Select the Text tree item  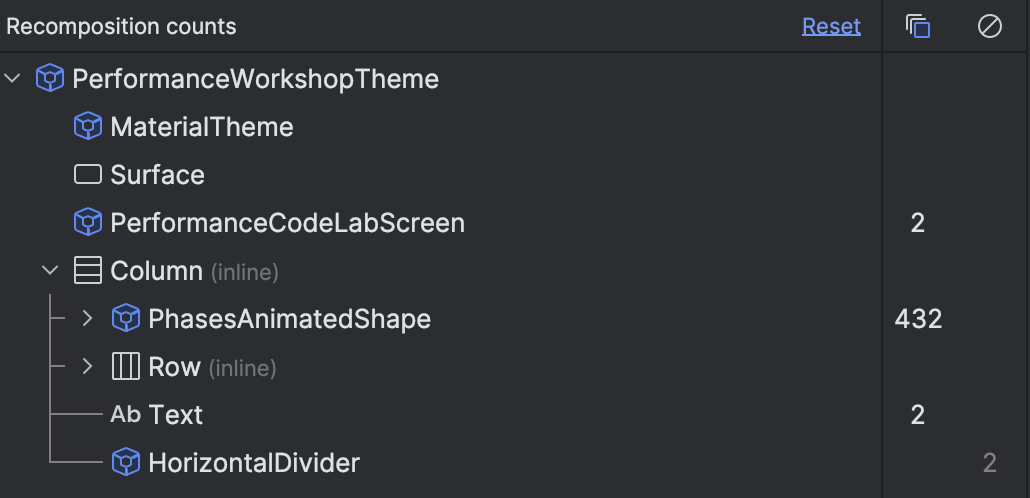176,415
